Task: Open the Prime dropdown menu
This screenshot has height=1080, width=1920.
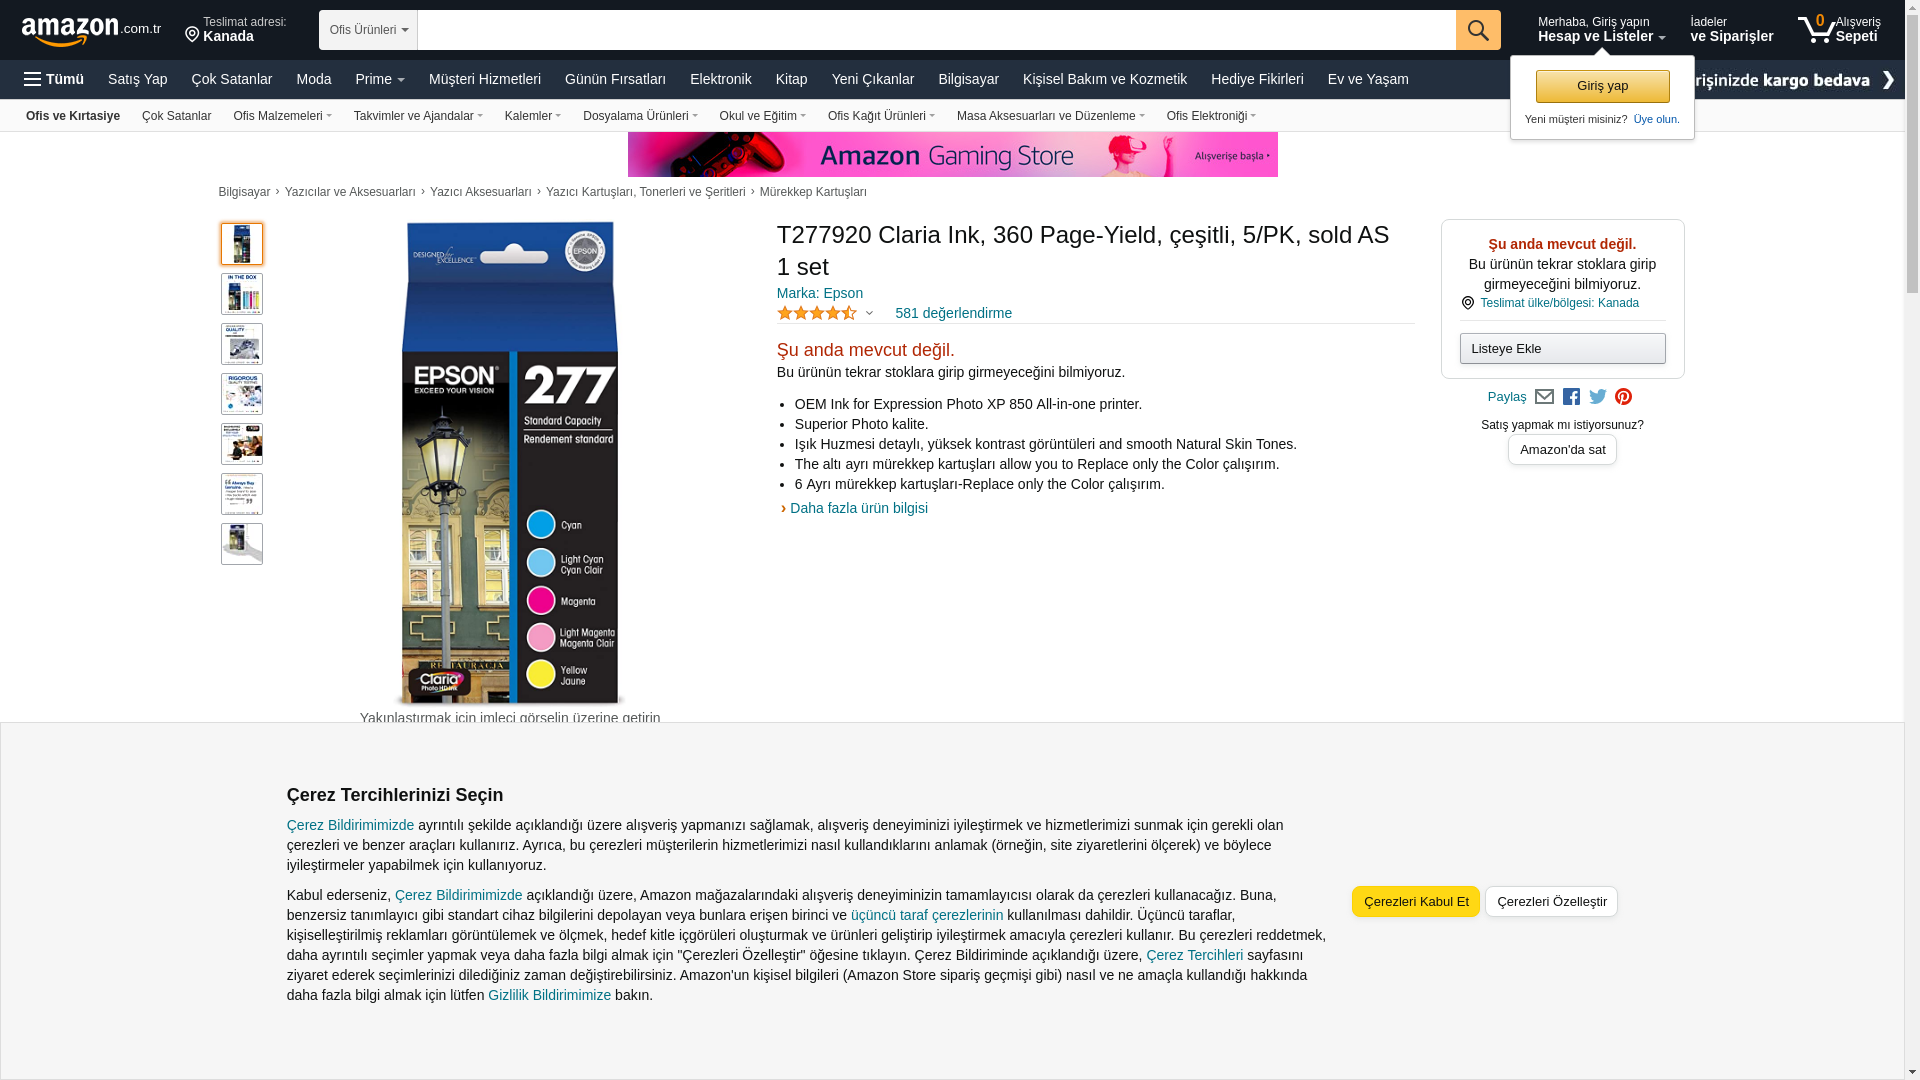Action: tap(380, 79)
